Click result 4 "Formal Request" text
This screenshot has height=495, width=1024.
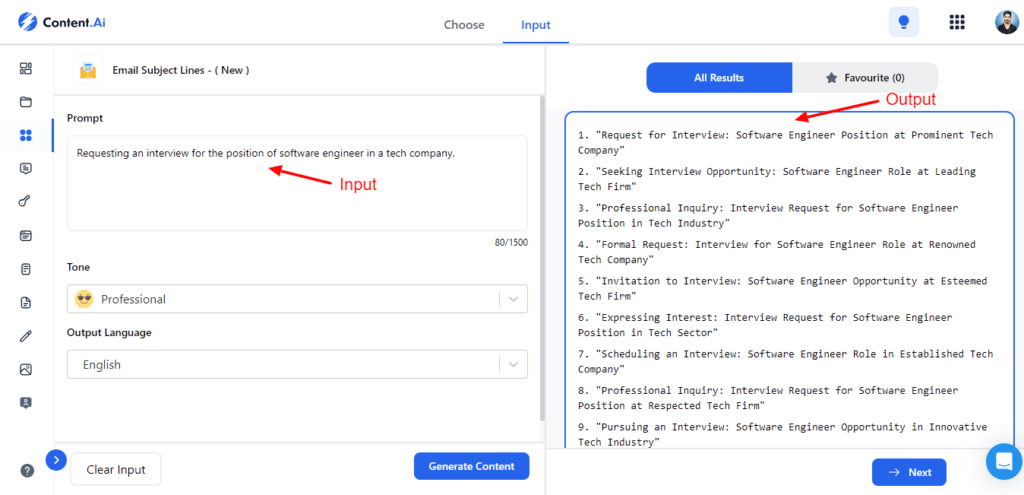pyautogui.click(x=776, y=252)
